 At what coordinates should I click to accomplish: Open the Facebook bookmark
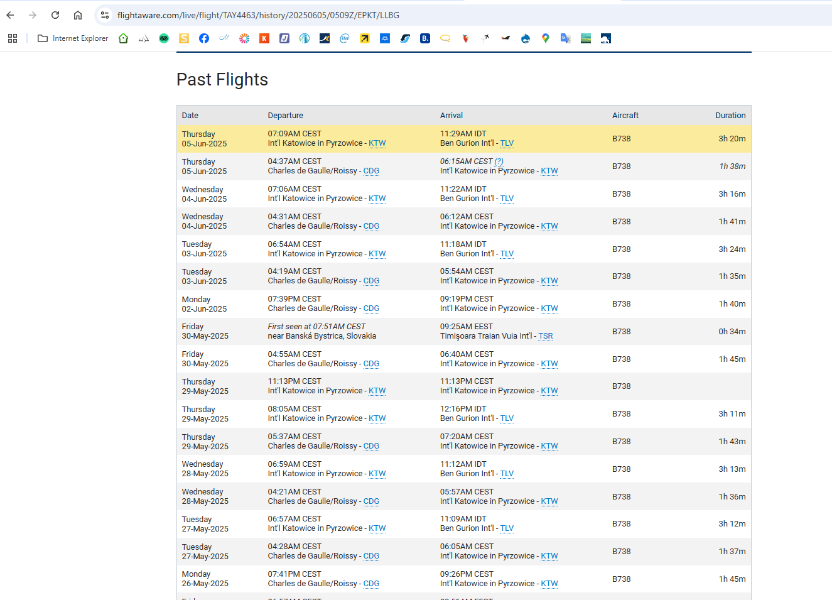(x=204, y=38)
